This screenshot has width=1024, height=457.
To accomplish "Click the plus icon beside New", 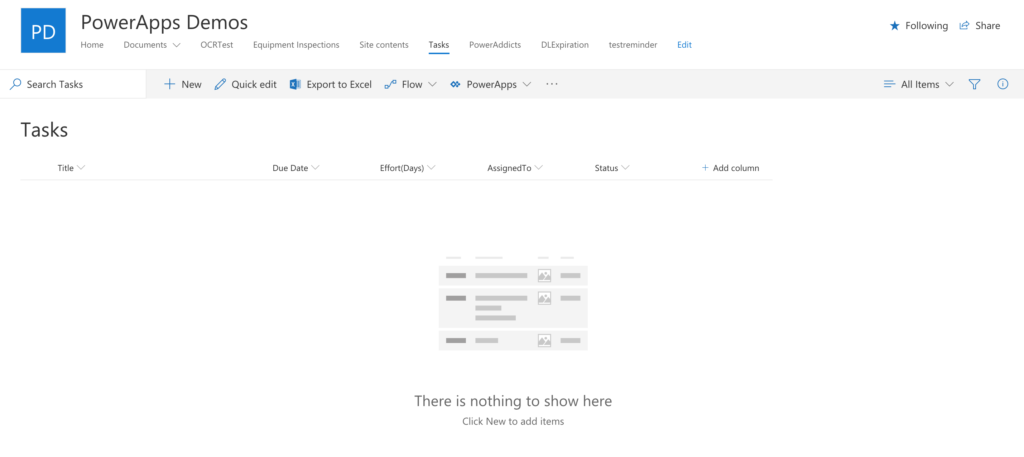I will pos(170,84).
